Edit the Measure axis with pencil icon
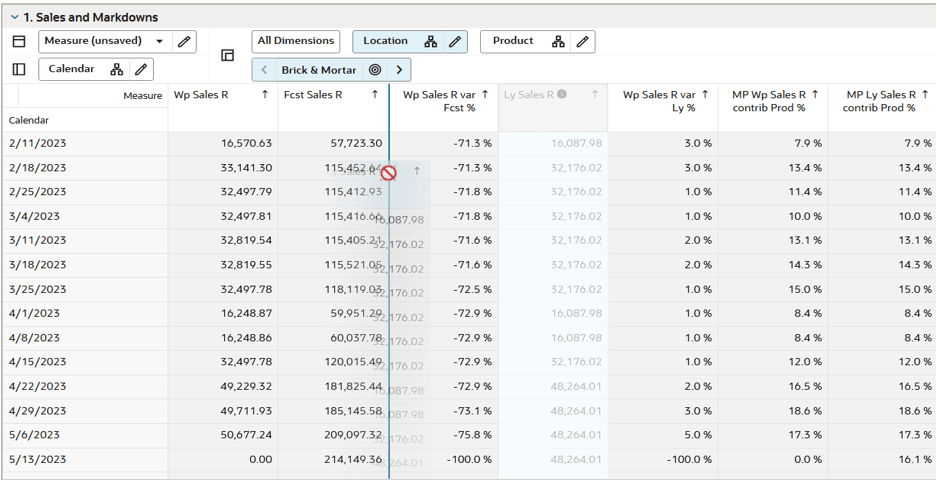 pos(184,41)
